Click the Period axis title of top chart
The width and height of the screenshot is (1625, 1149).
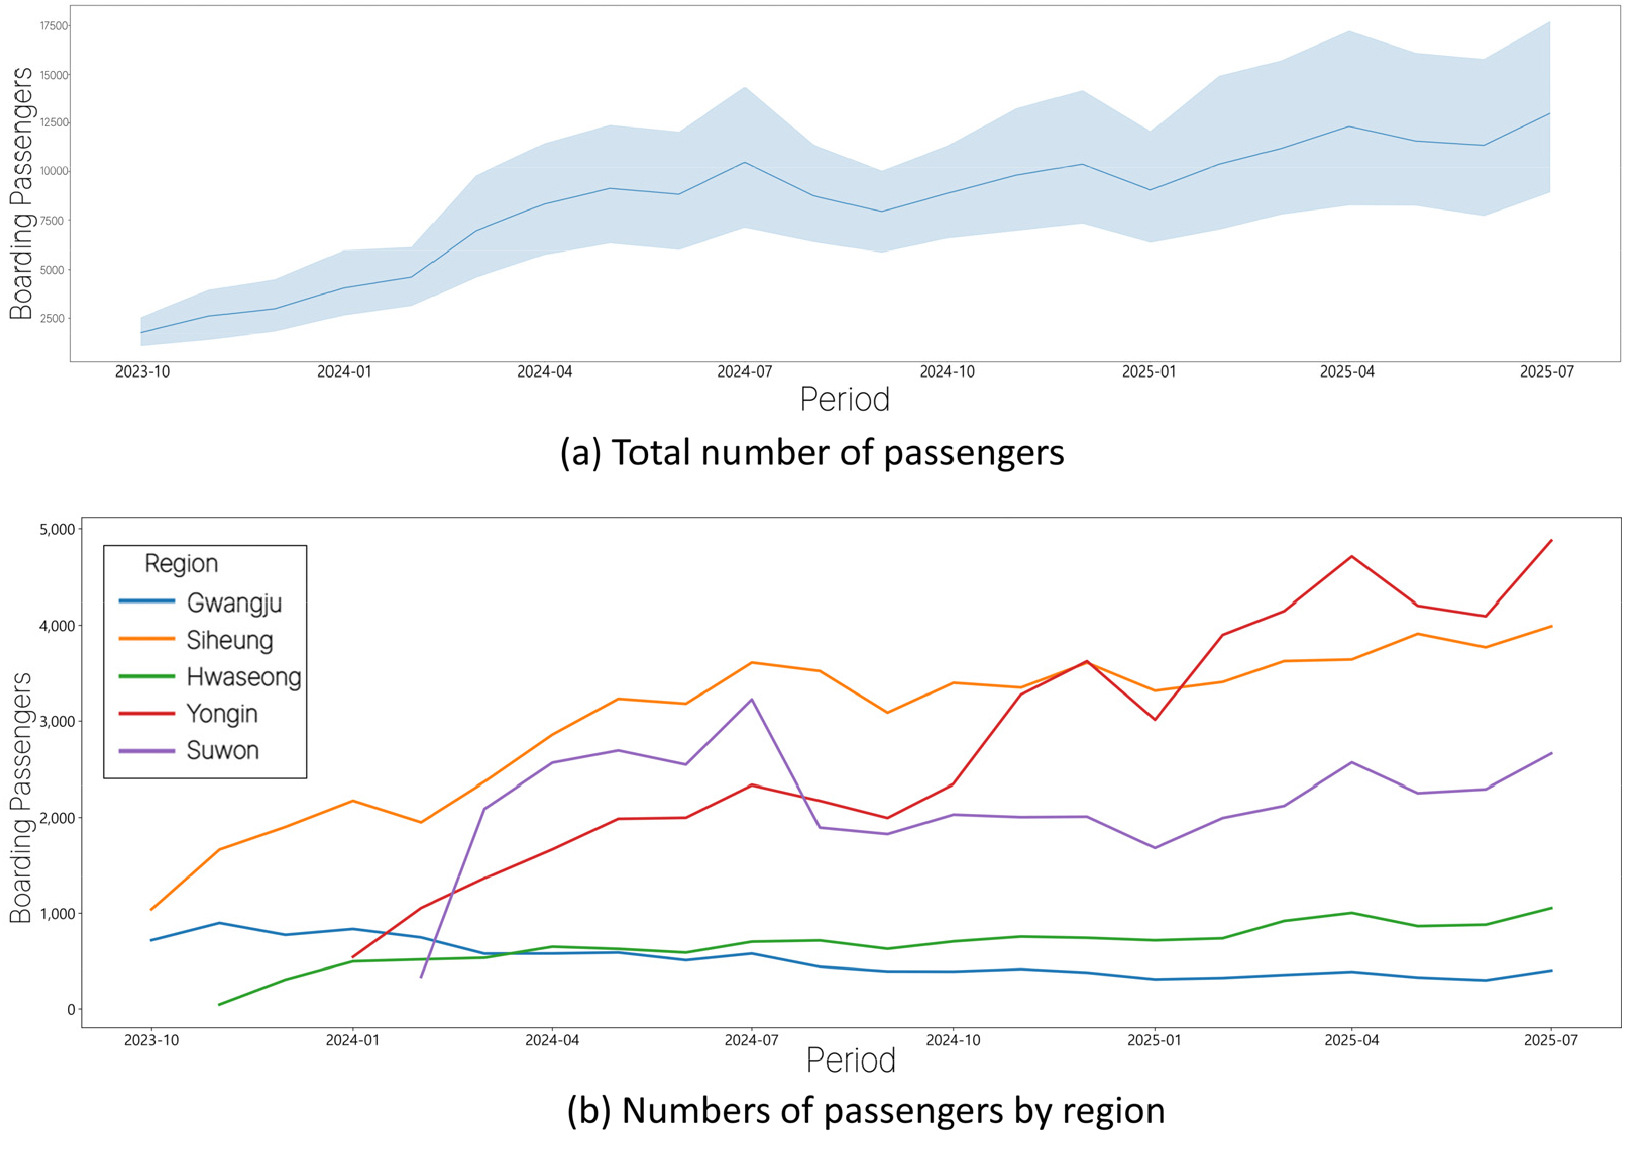[x=844, y=399]
